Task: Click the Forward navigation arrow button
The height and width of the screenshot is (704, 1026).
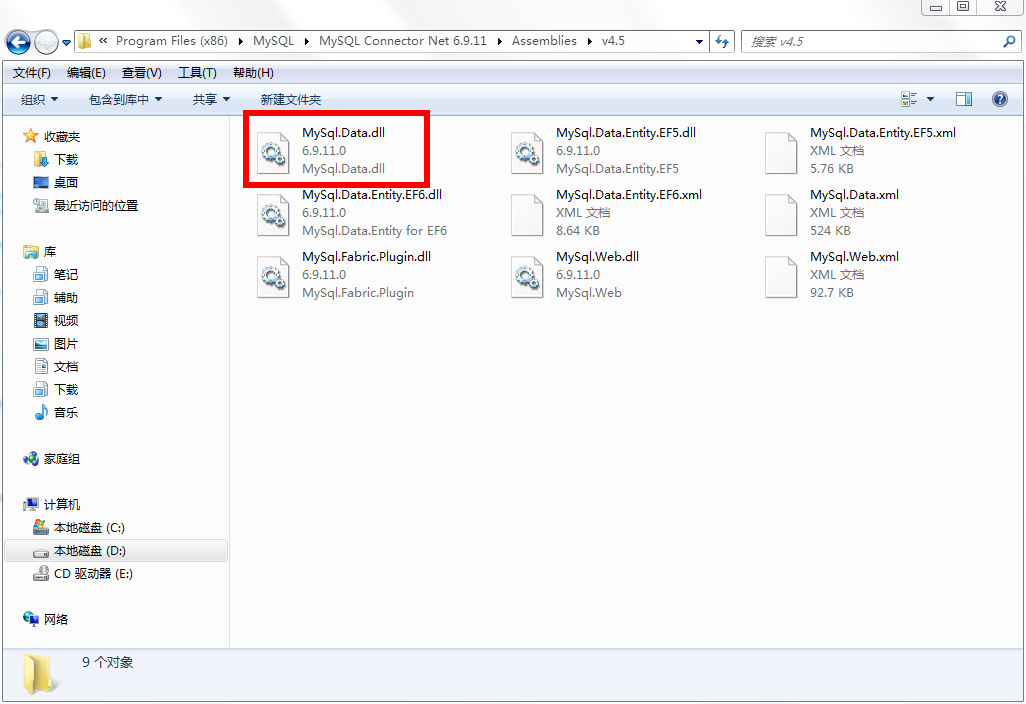Action: point(46,43)
